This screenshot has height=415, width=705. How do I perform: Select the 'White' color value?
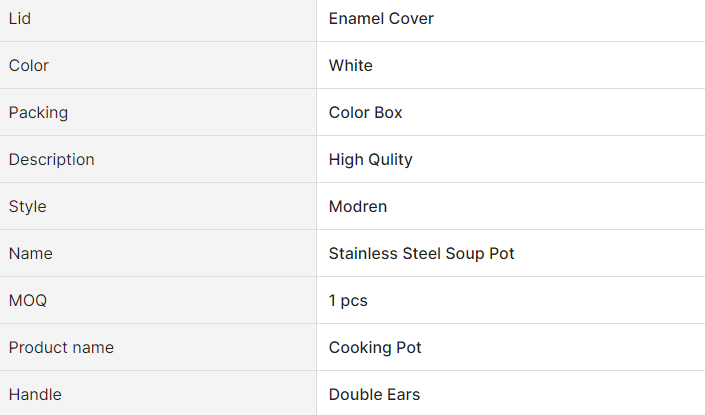click(x=351, y=65)
